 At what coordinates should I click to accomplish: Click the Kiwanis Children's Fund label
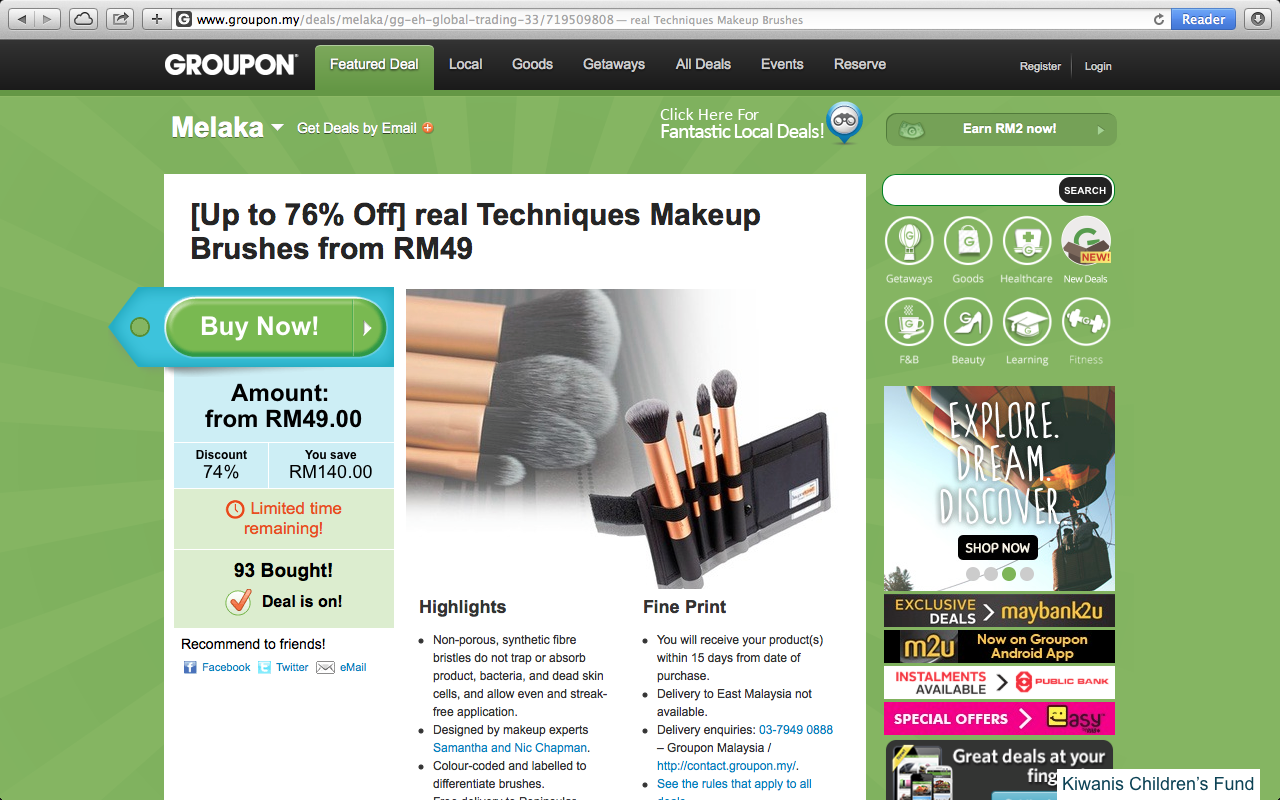tap(1158, 784)
